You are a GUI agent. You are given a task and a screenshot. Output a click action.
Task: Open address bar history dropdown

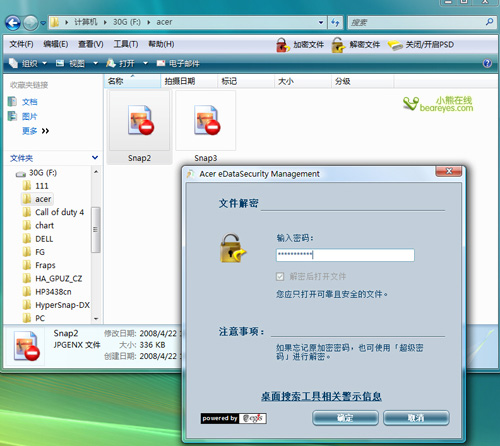[x=321, y=22]
